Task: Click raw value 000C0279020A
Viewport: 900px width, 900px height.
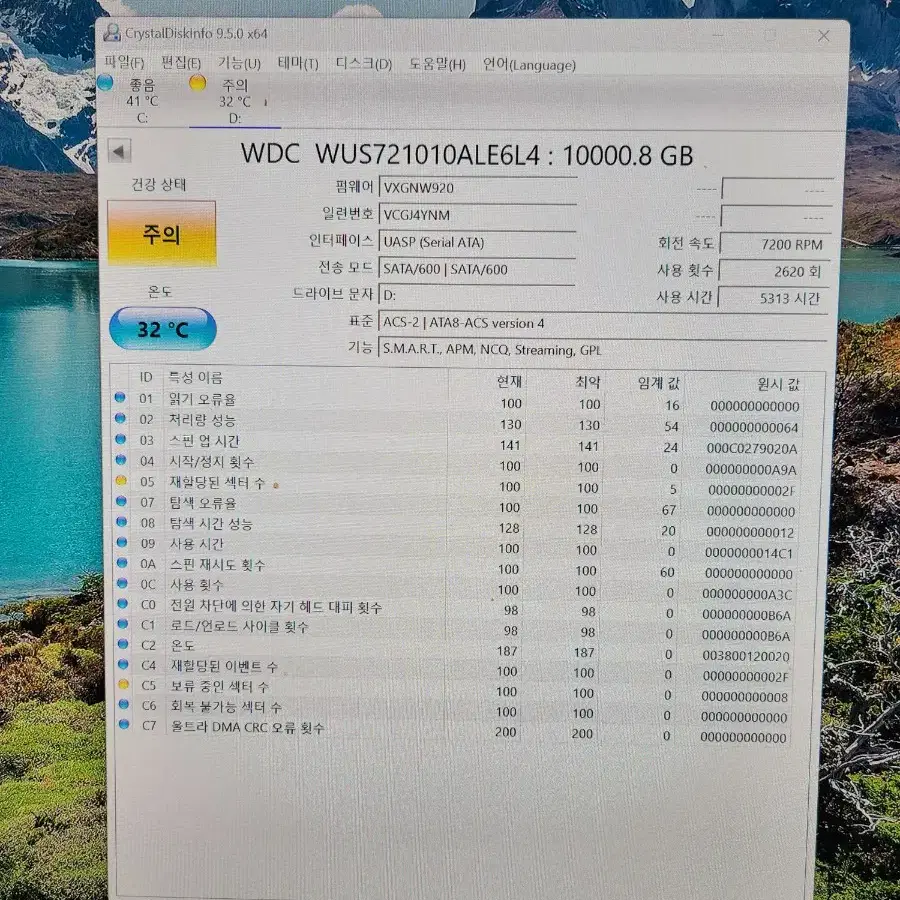Action: (x=752, y=448)
